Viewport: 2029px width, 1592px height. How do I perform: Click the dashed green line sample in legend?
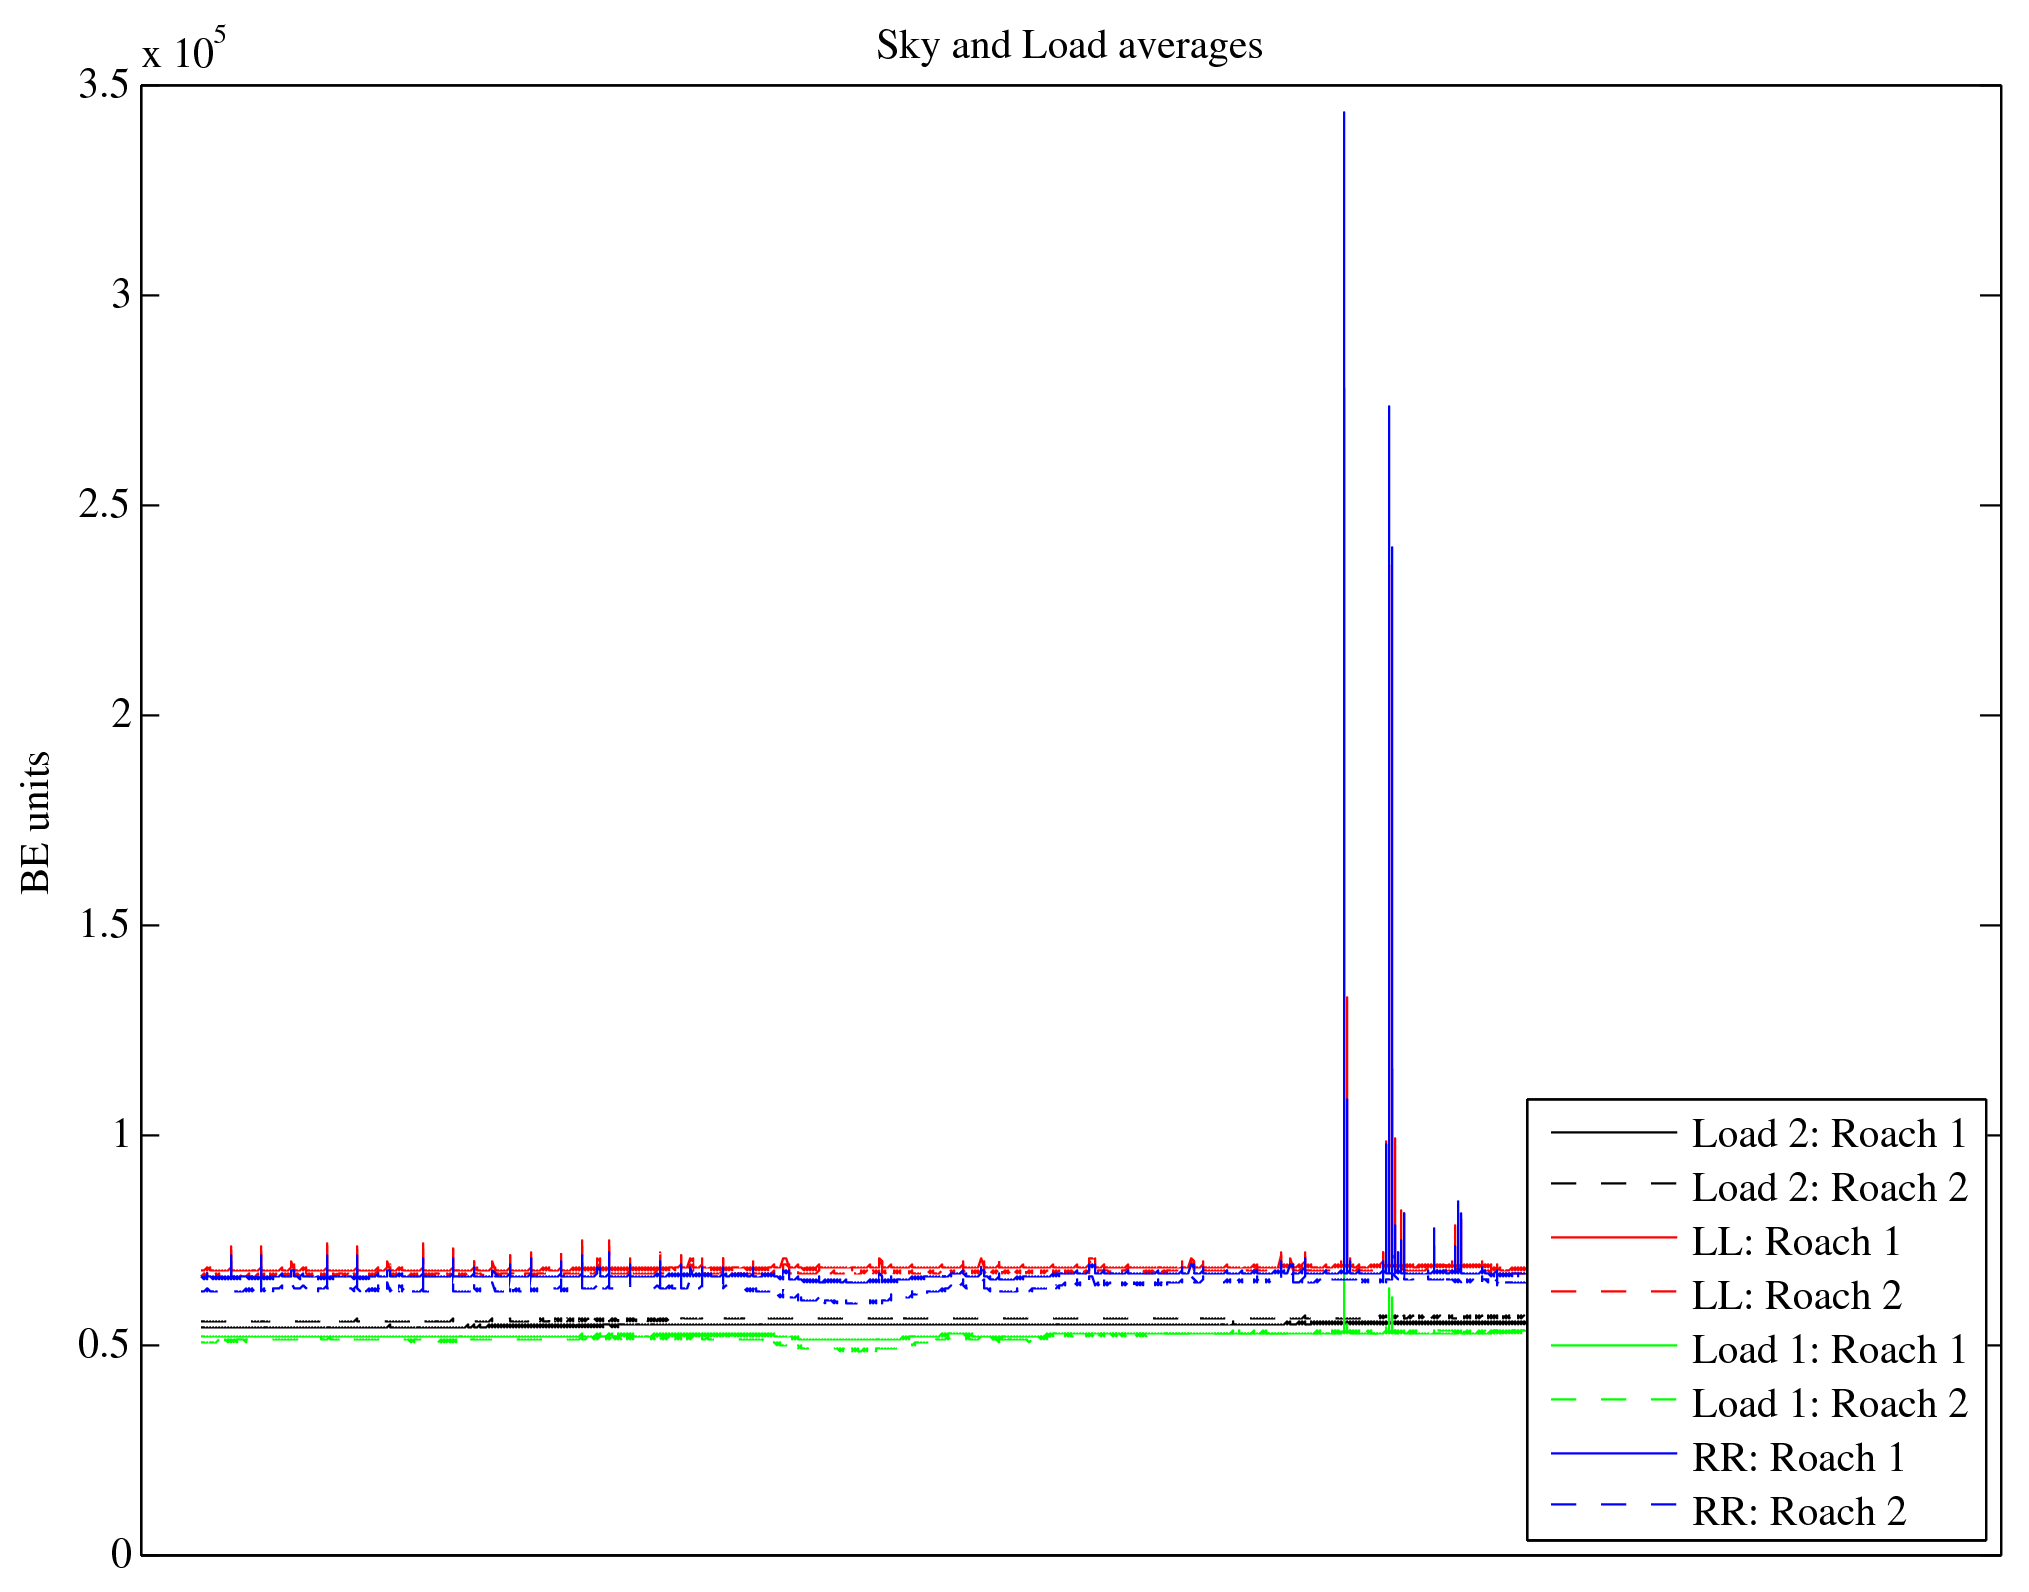(x=1612, y=1400)
